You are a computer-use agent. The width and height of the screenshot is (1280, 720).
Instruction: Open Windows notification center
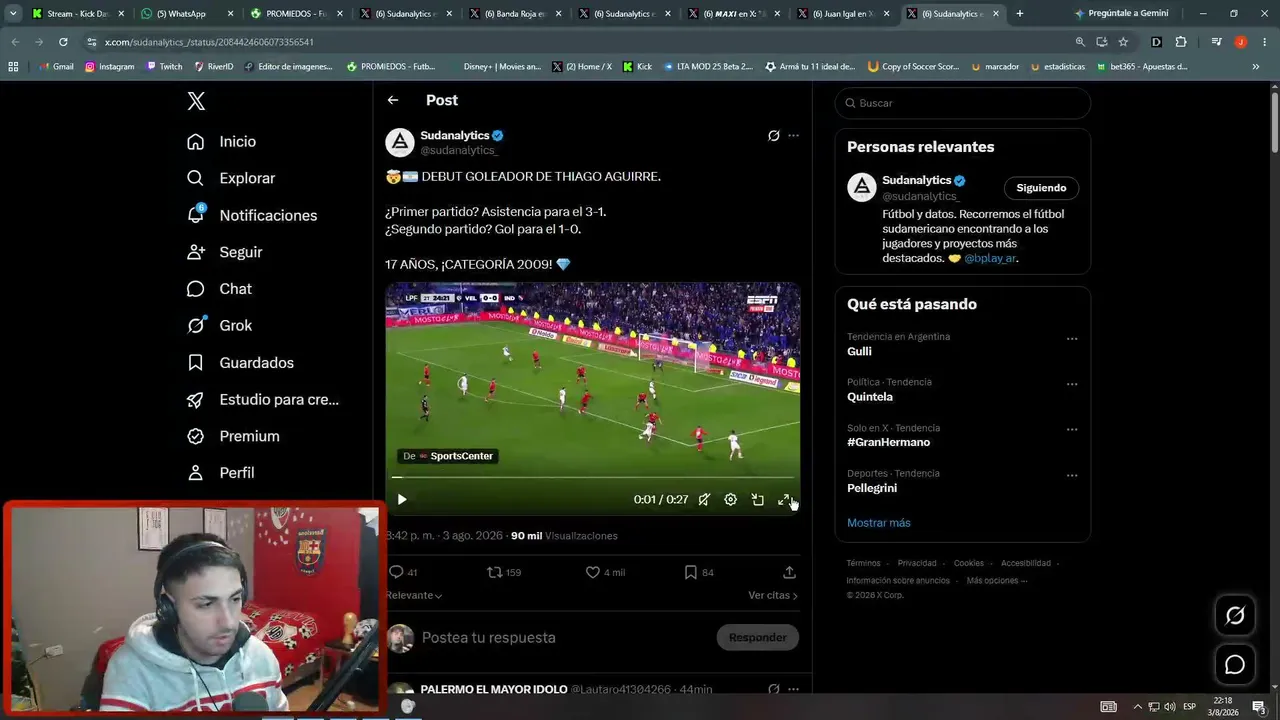(1258, 706)
